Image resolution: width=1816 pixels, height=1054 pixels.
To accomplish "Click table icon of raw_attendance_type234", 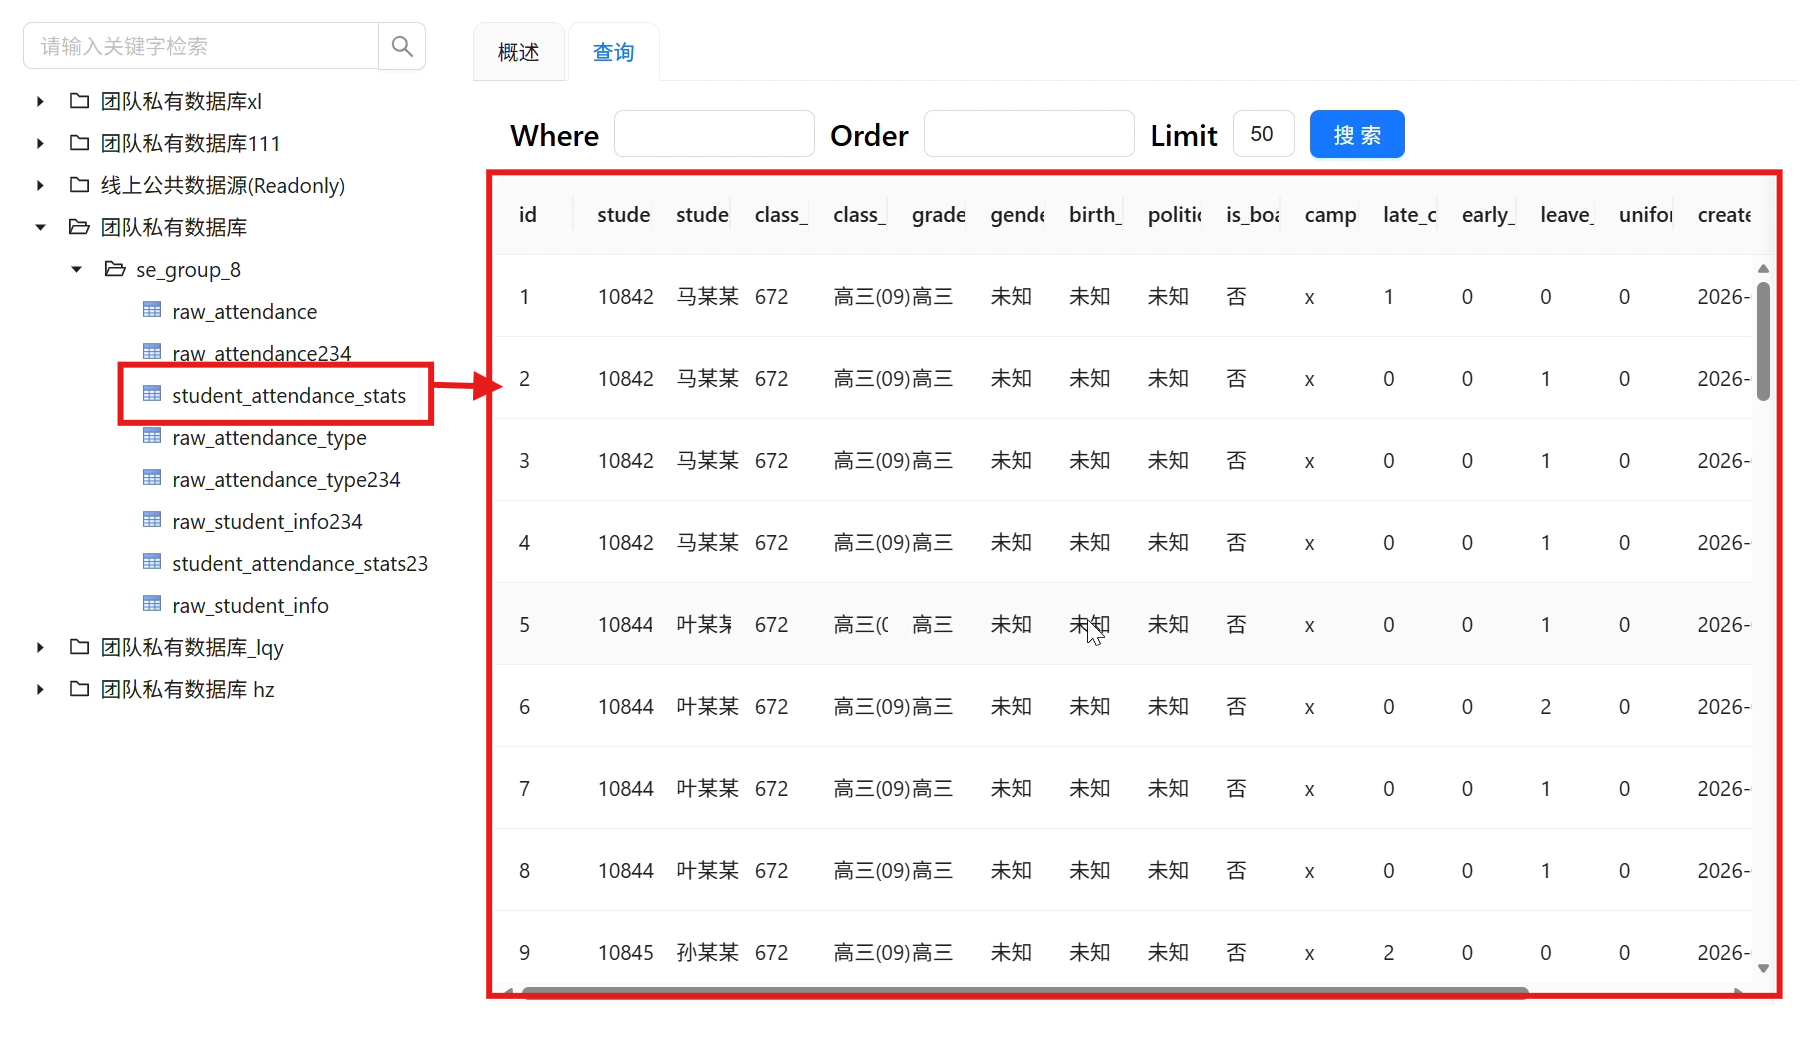I will (152, 478).
